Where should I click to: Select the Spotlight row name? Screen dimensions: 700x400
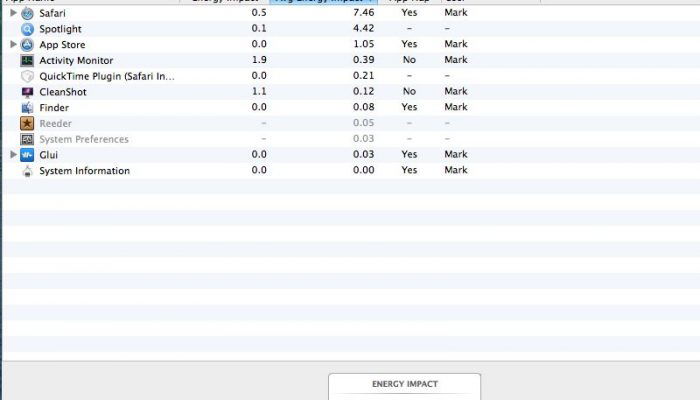coord(60,29)
